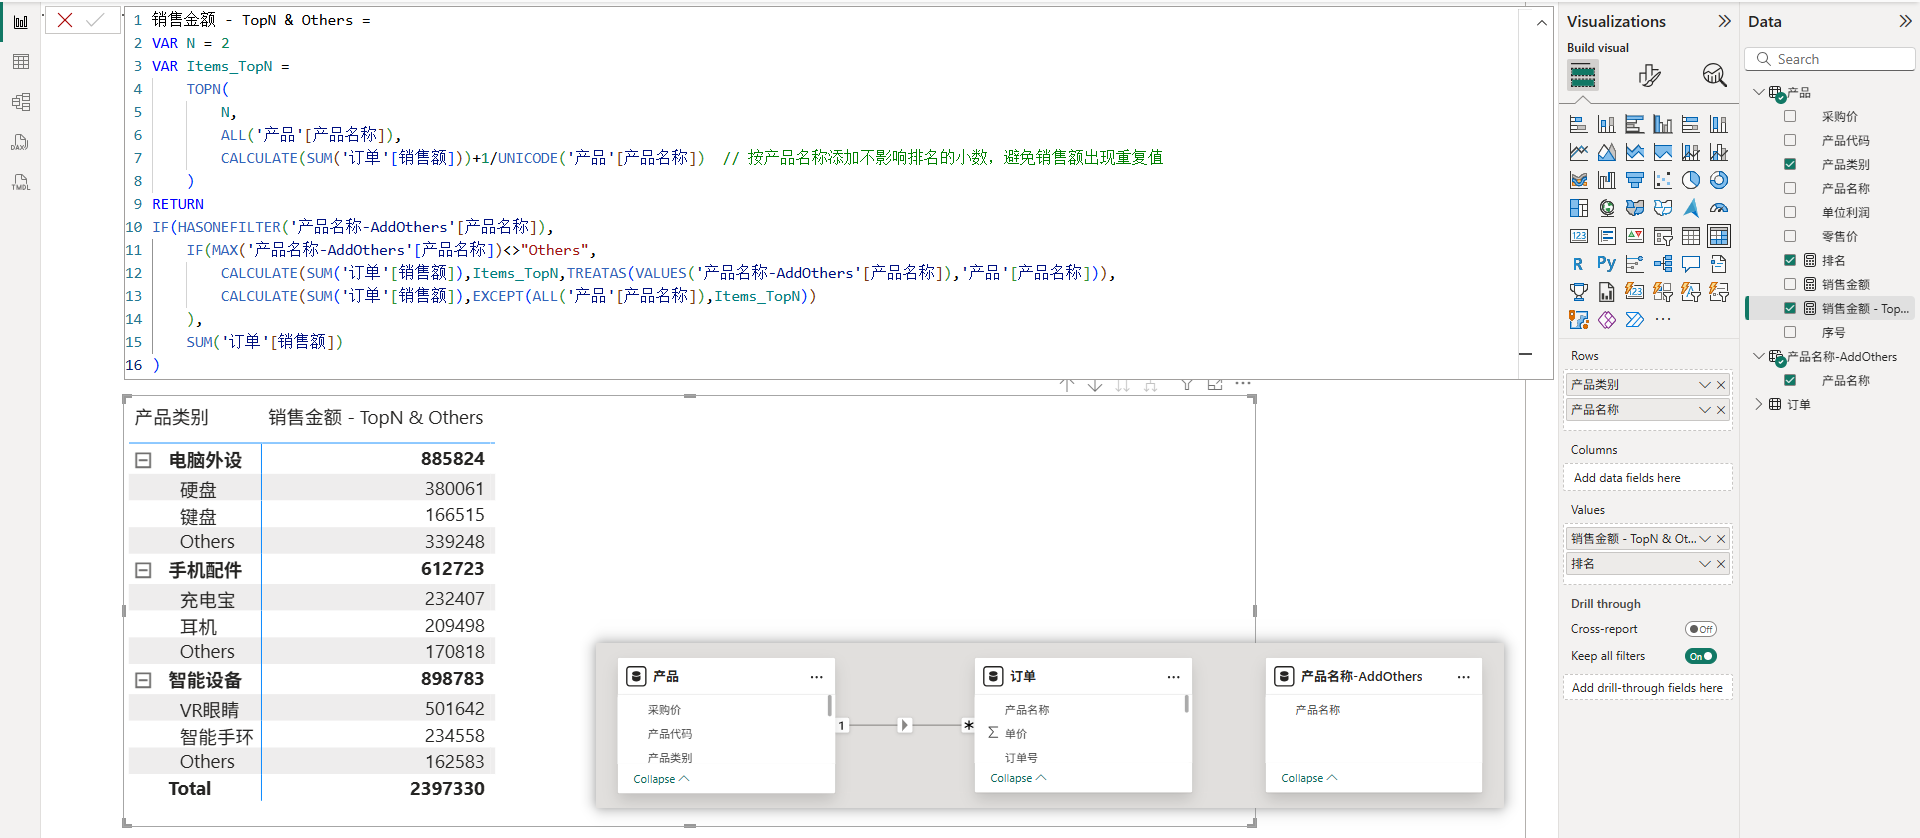Toggle Keep all filters switch
The height and width of the screenshot is (838, 1920).
pyautogui.click(x=1700, y=656)
